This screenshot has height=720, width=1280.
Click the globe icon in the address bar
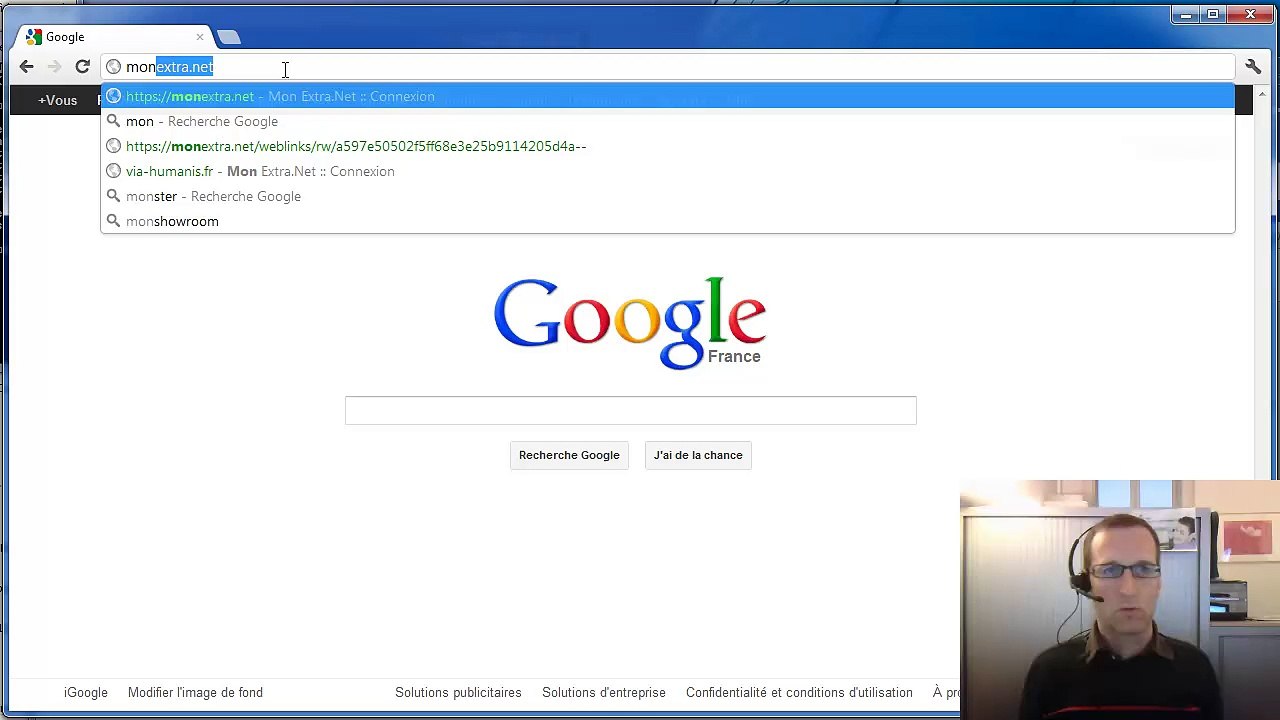tap(113, 67)
